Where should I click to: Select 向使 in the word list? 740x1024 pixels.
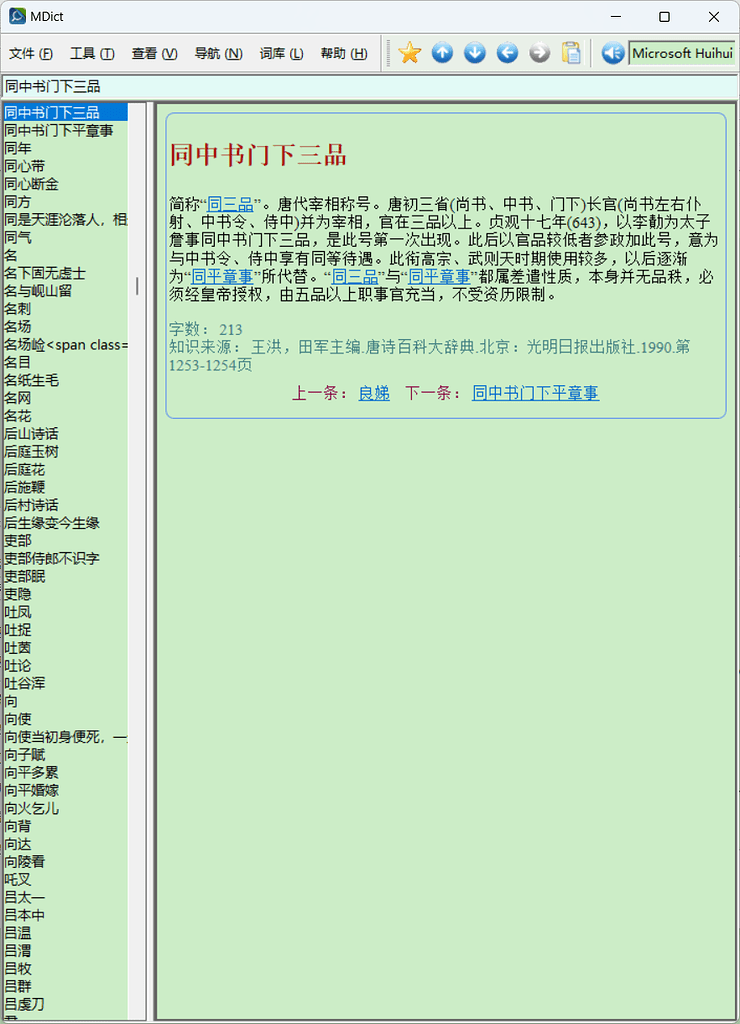tap(65, 719)
